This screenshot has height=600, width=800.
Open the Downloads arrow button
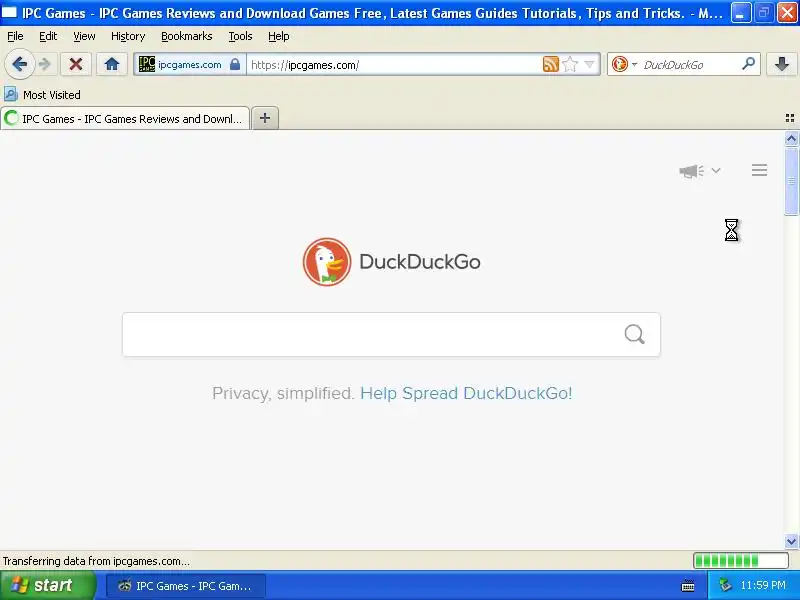tap(782, 64)
